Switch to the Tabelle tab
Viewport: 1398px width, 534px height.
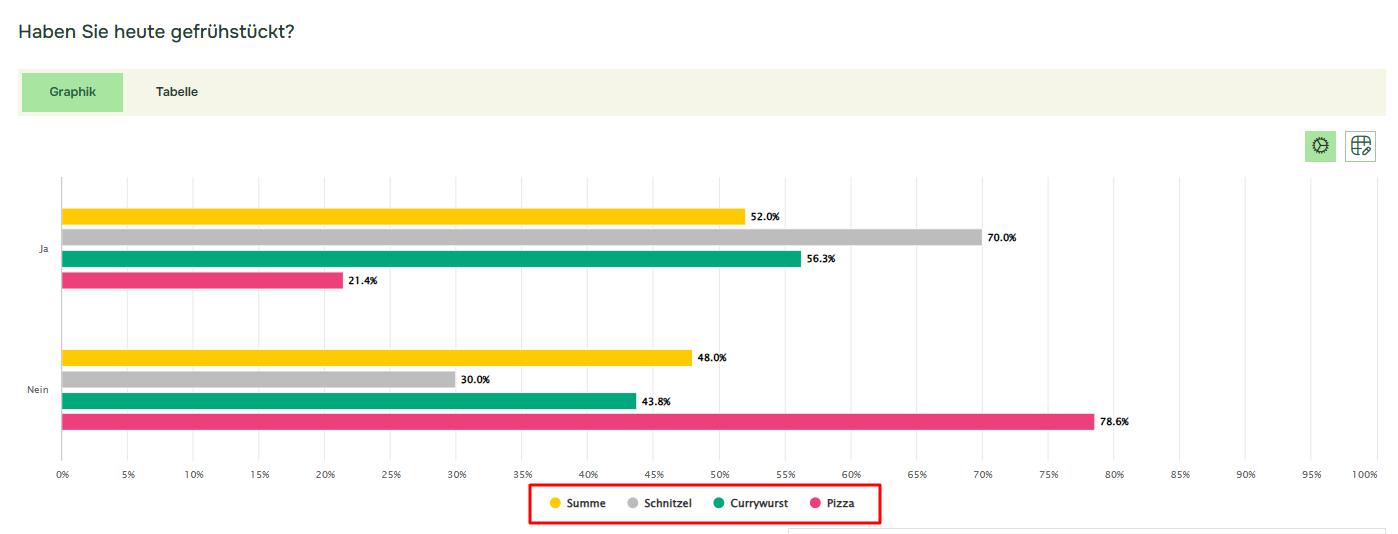pos(177,92)
